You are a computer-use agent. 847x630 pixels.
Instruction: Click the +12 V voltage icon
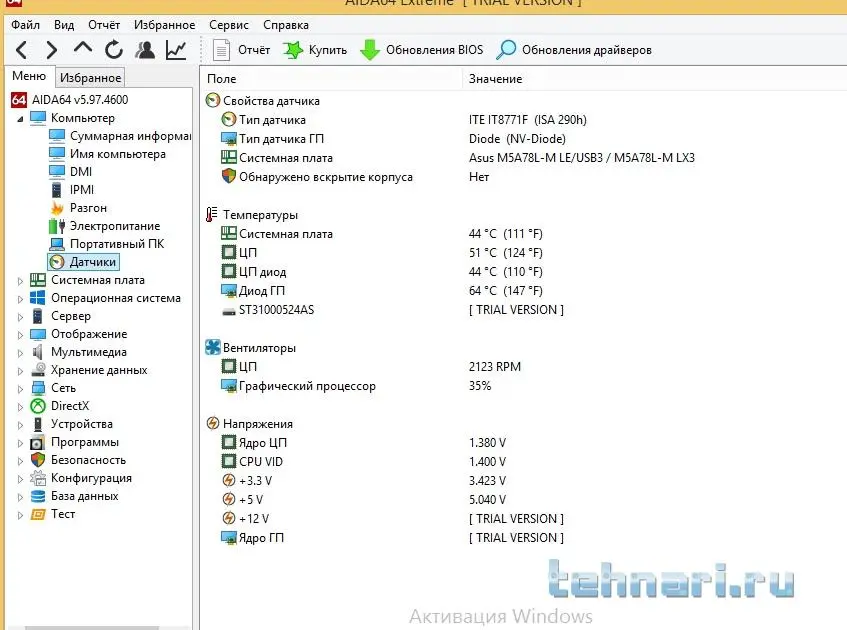point(229,519)
